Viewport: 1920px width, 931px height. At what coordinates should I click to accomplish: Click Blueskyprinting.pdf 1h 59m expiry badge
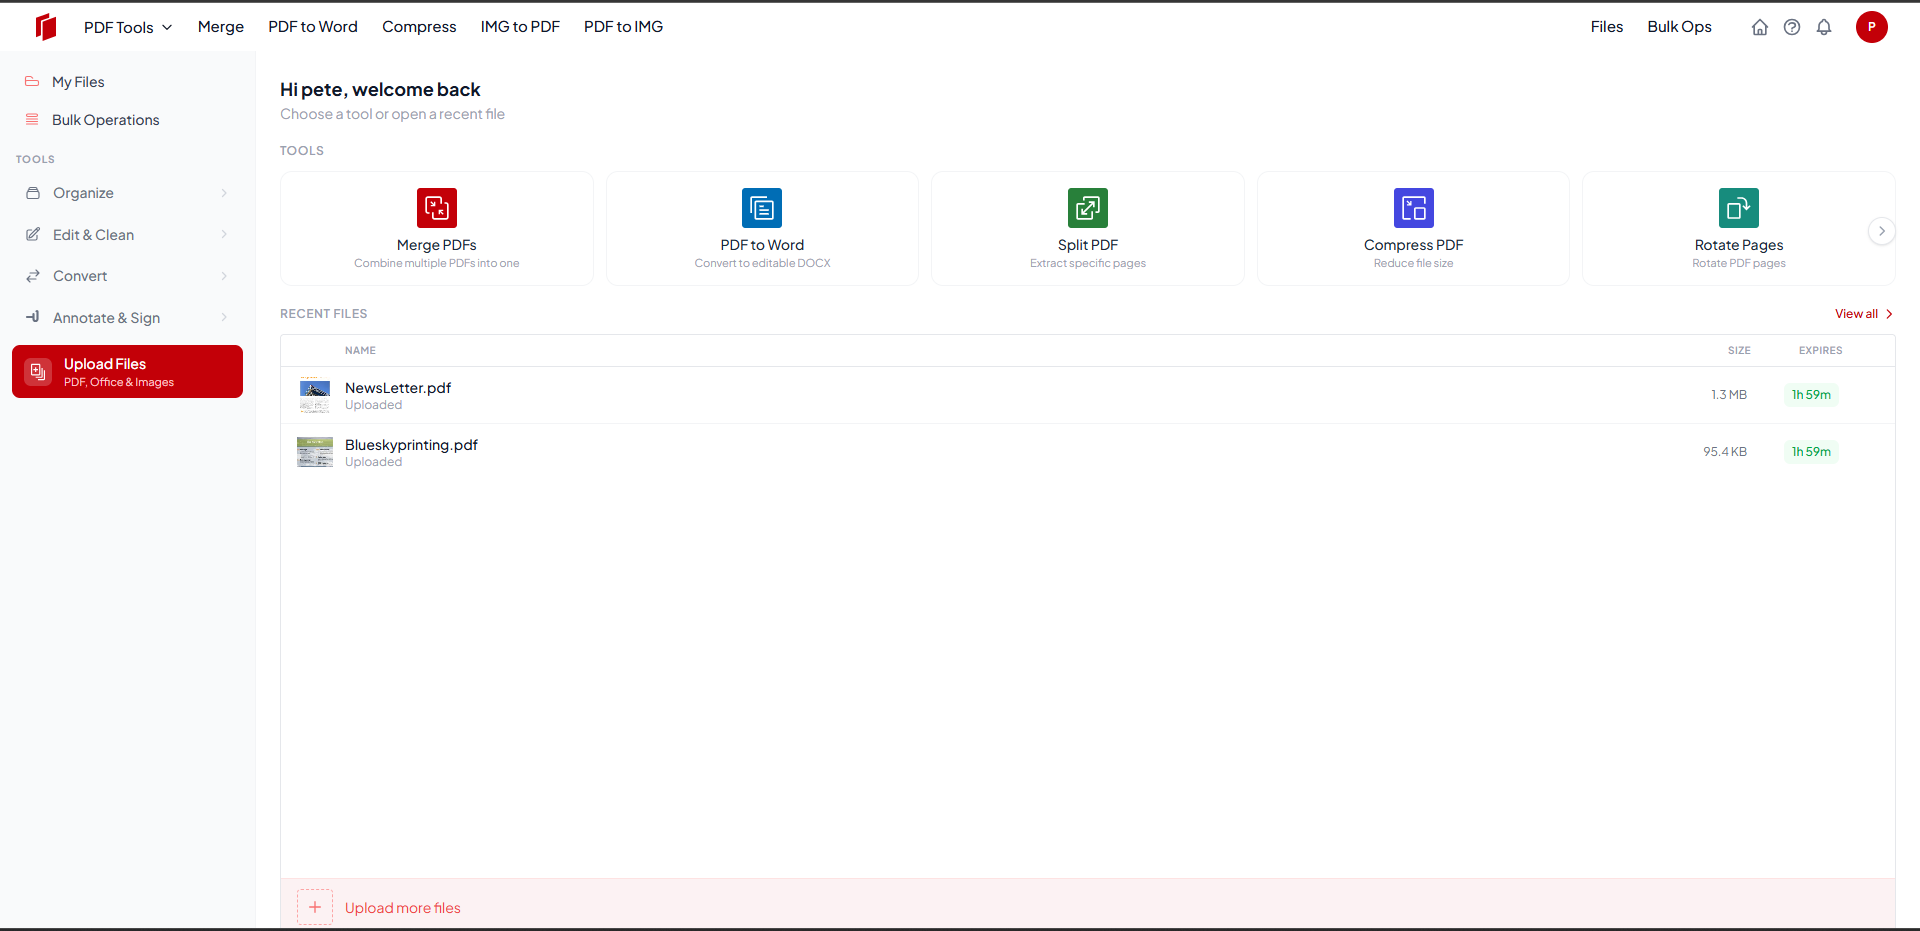1811,452
